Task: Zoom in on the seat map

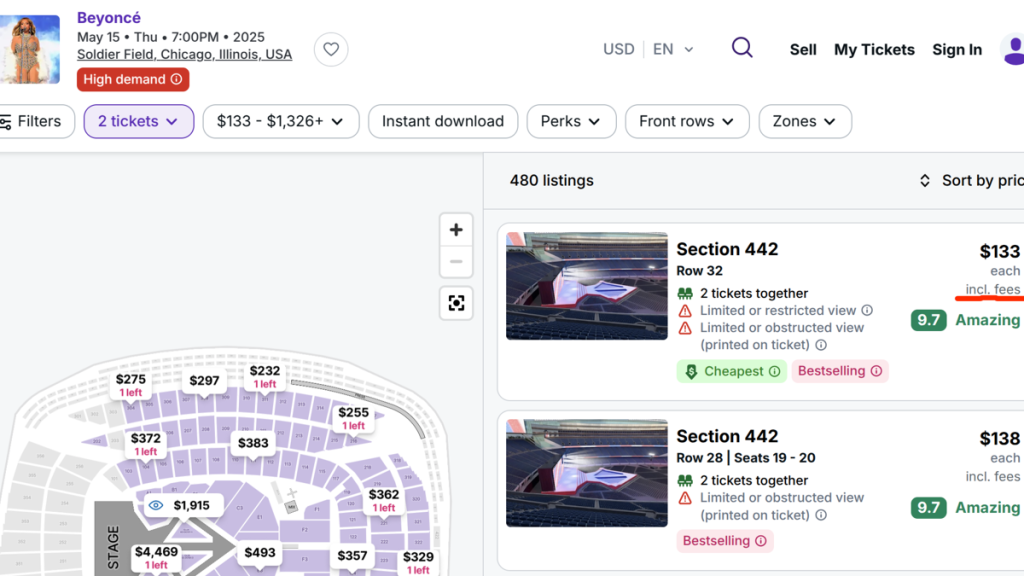Action: click(x=456, y=230)
